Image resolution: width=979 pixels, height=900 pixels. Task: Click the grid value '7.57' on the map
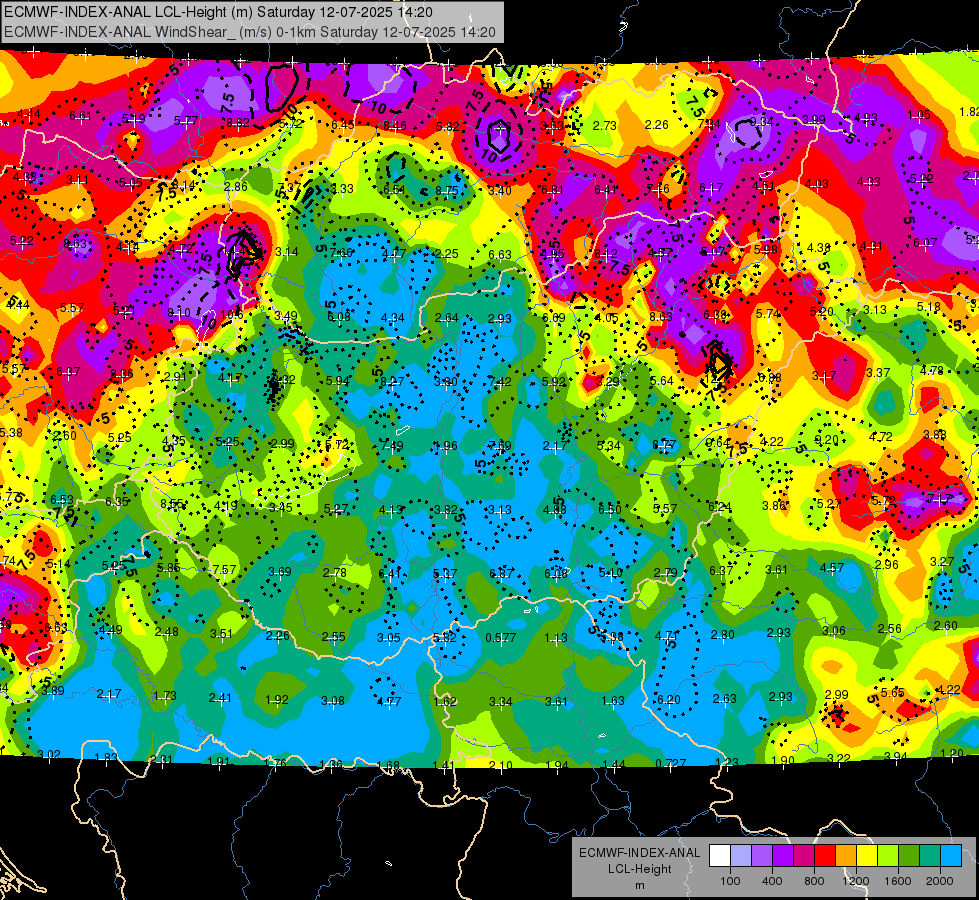tap(225, 570)
